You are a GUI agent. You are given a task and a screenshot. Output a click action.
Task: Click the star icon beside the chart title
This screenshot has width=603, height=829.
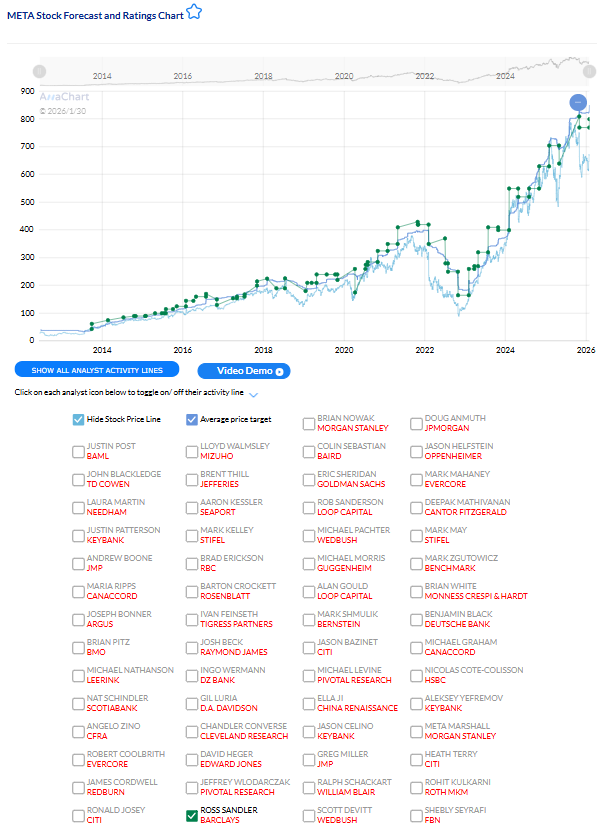(x=194, y=13)
